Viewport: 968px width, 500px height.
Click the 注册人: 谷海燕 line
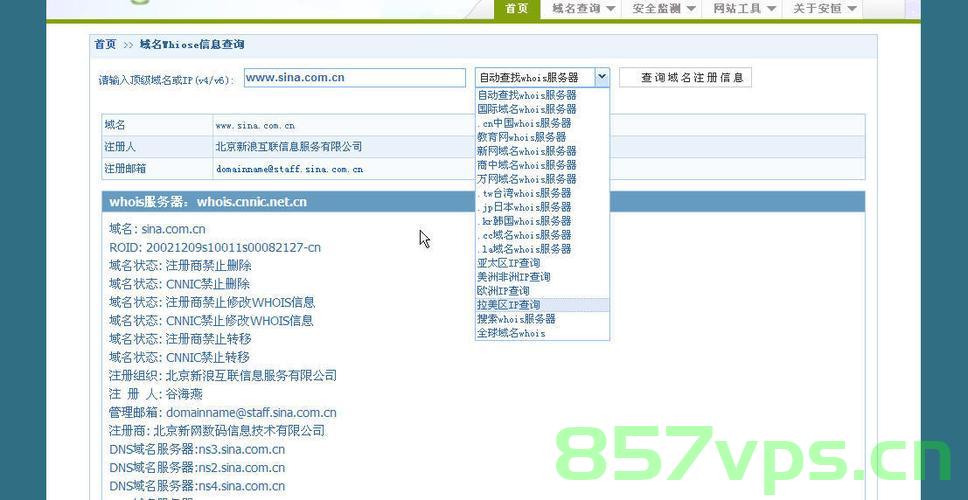tap(156, 394)
